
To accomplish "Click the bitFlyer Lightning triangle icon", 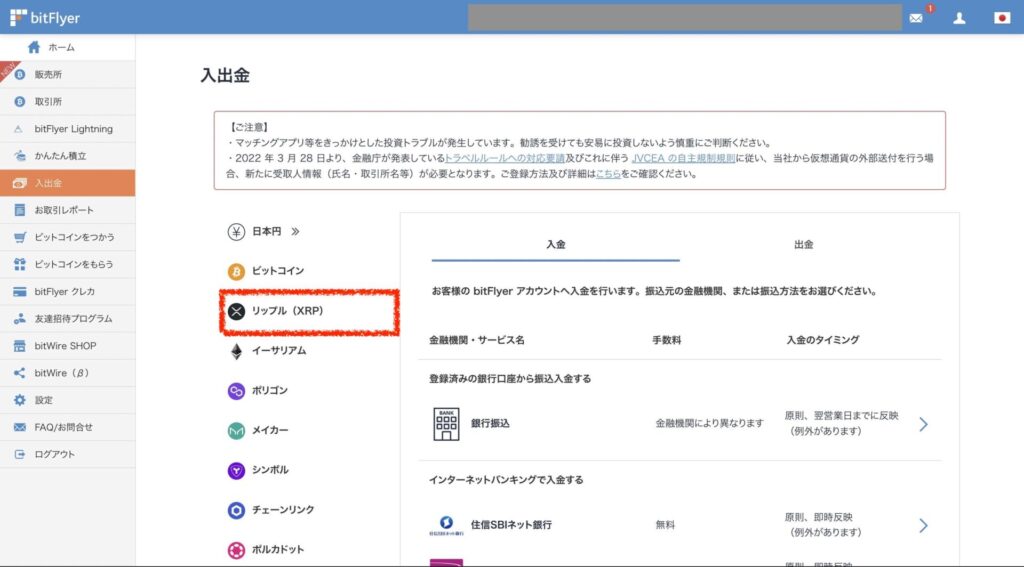I will click(x=20, y=129).
